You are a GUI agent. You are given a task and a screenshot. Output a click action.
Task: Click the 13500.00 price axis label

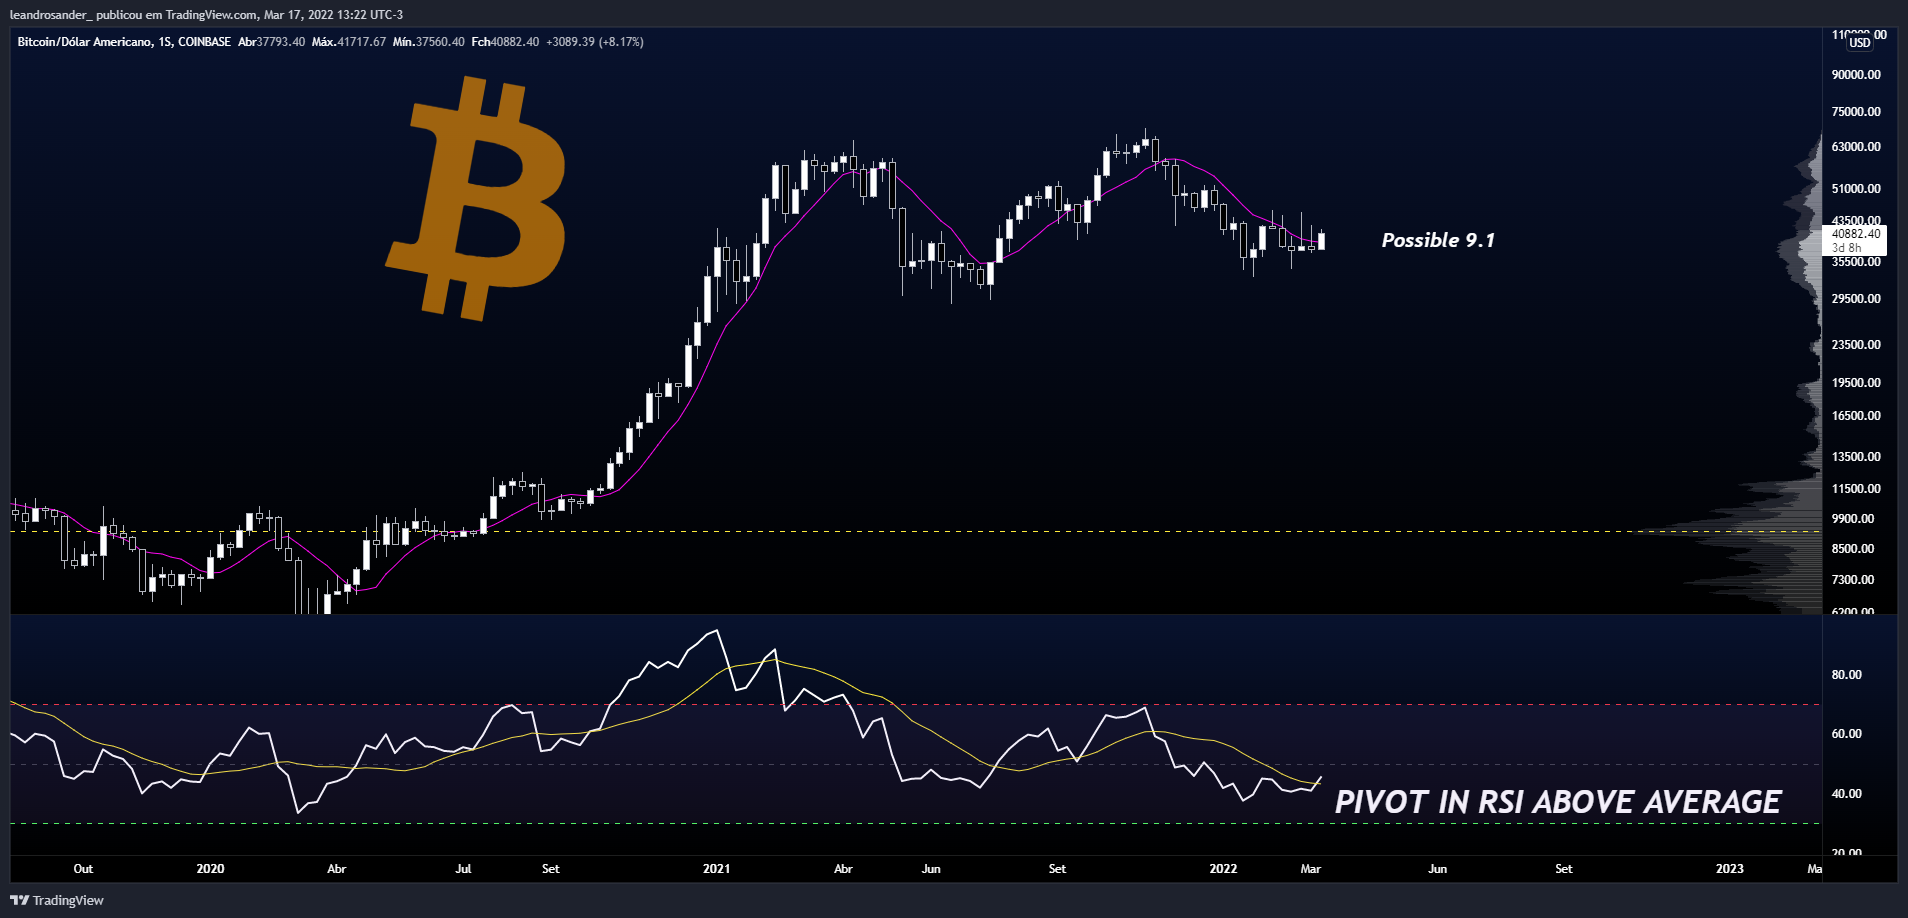[1856, 457]
